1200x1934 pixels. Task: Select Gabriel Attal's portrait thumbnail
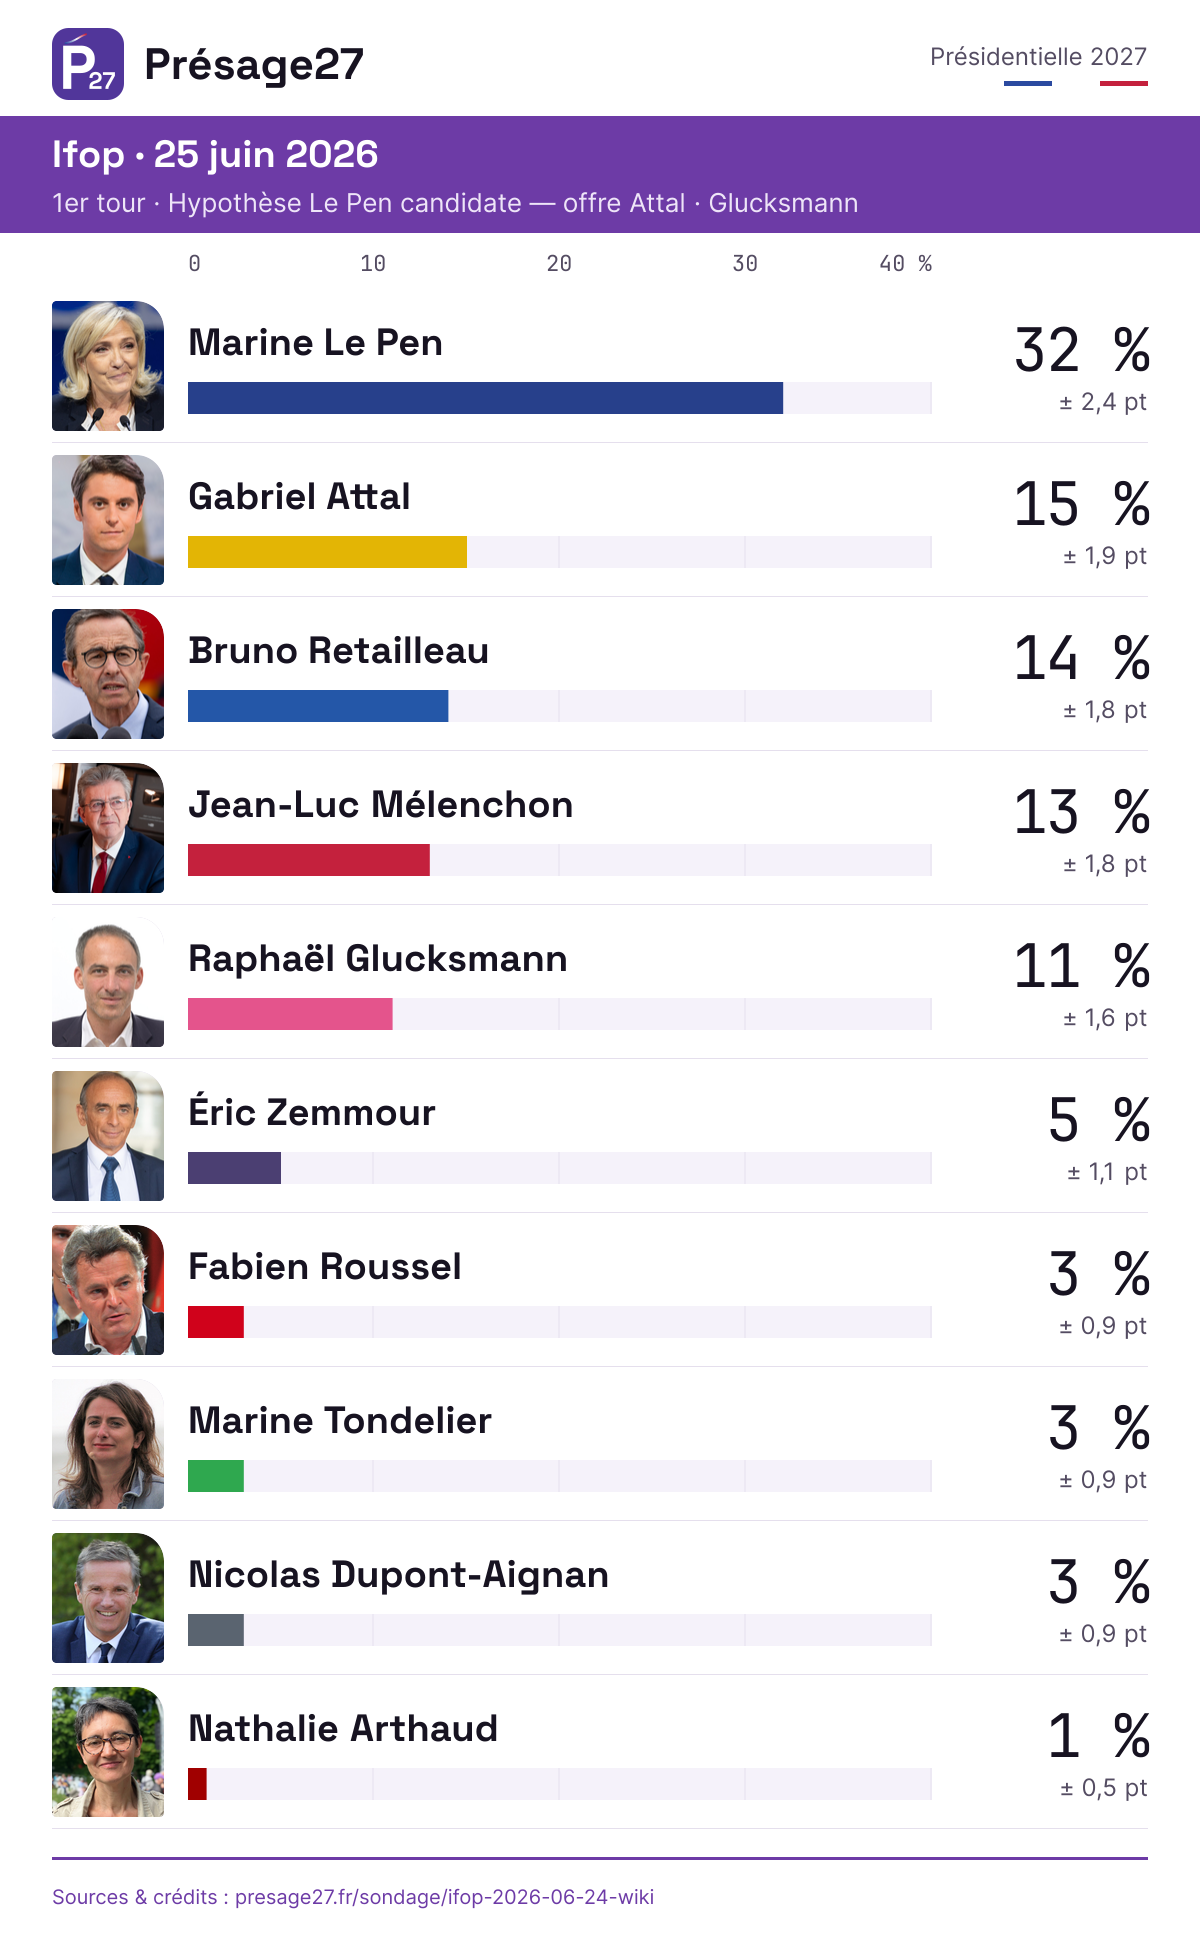click(x=108, y=520)
